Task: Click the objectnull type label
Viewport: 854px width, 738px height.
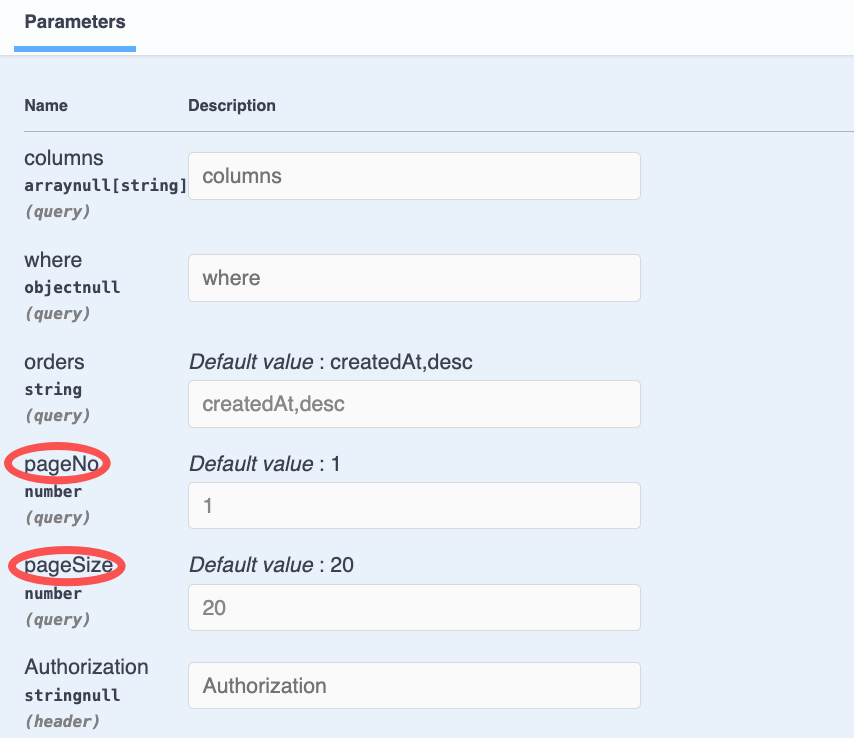Action: pyautogui.click(x=72, y=287)
